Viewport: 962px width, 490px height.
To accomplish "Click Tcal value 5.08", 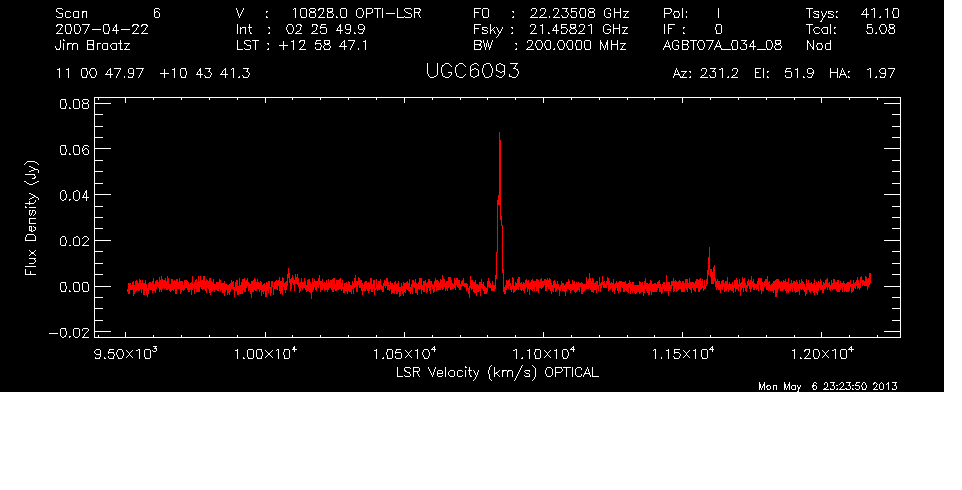I will [880, 29].
